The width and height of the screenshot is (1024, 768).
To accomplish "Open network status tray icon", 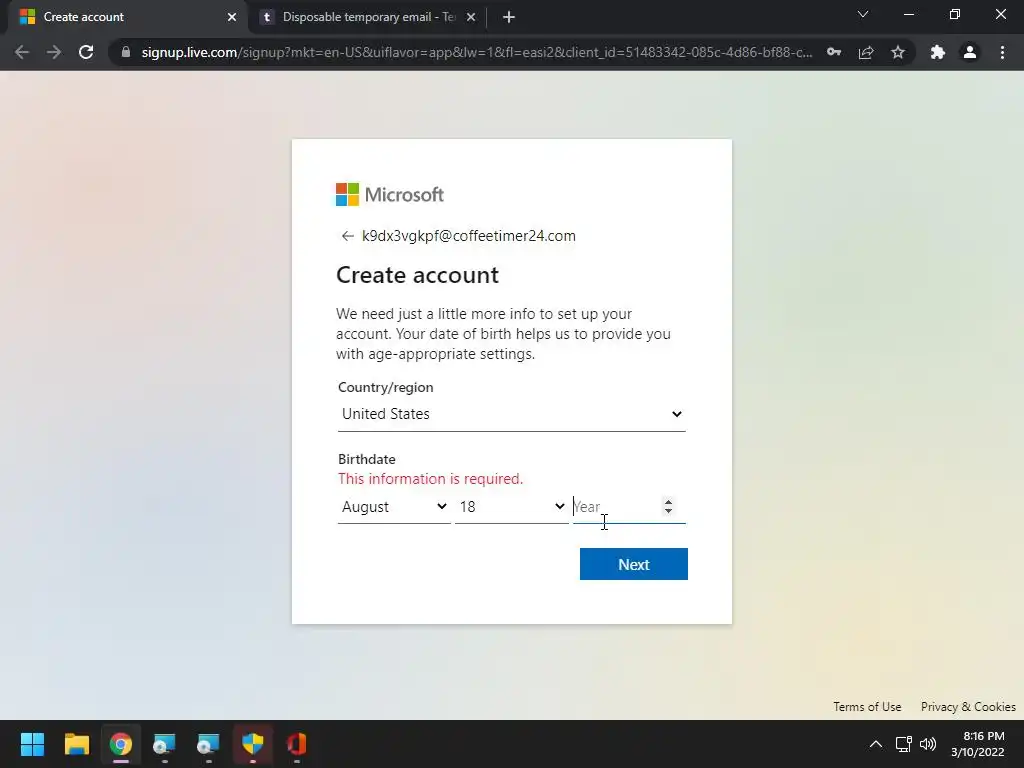I will click(x=904, y=744).
